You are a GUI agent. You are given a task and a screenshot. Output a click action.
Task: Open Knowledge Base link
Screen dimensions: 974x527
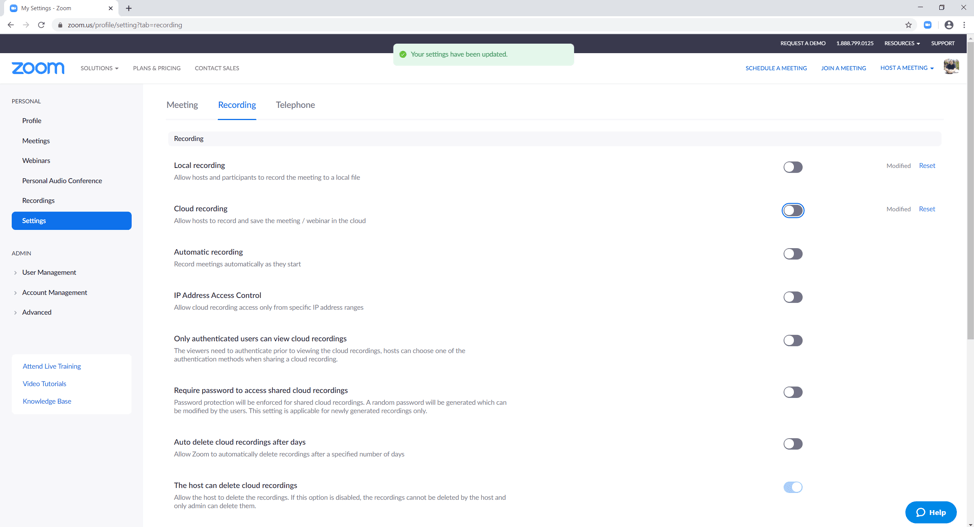(47, 401)
